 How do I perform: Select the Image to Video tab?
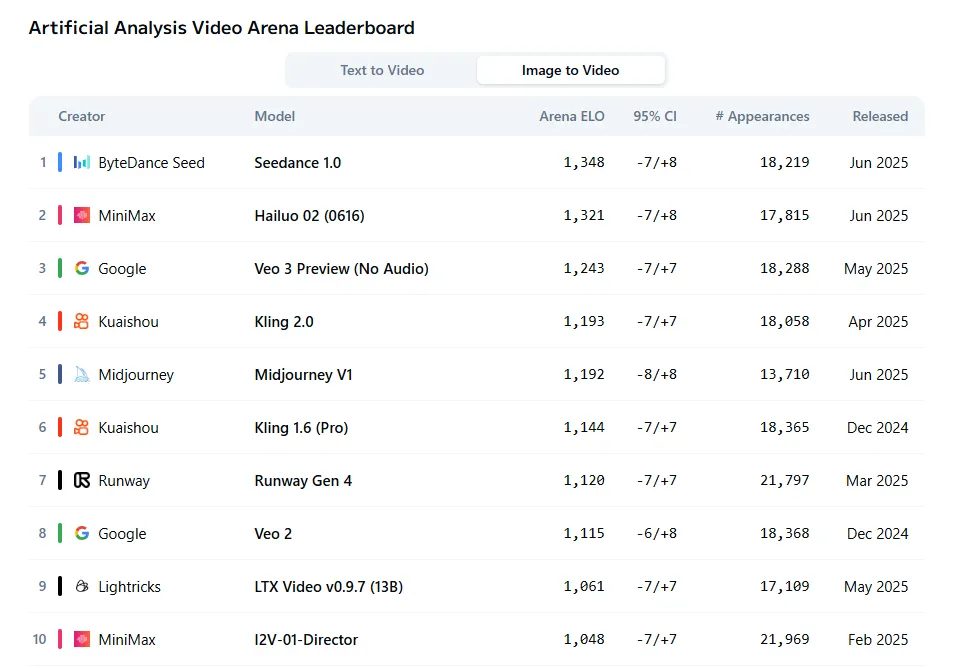[x=570, y=70]
